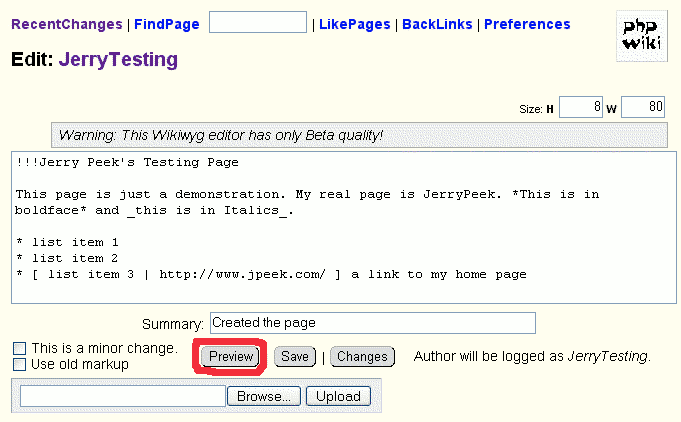Click the phpwiki logo icon
Viewport: 681px width, 422px height.
tap(640, 36)
